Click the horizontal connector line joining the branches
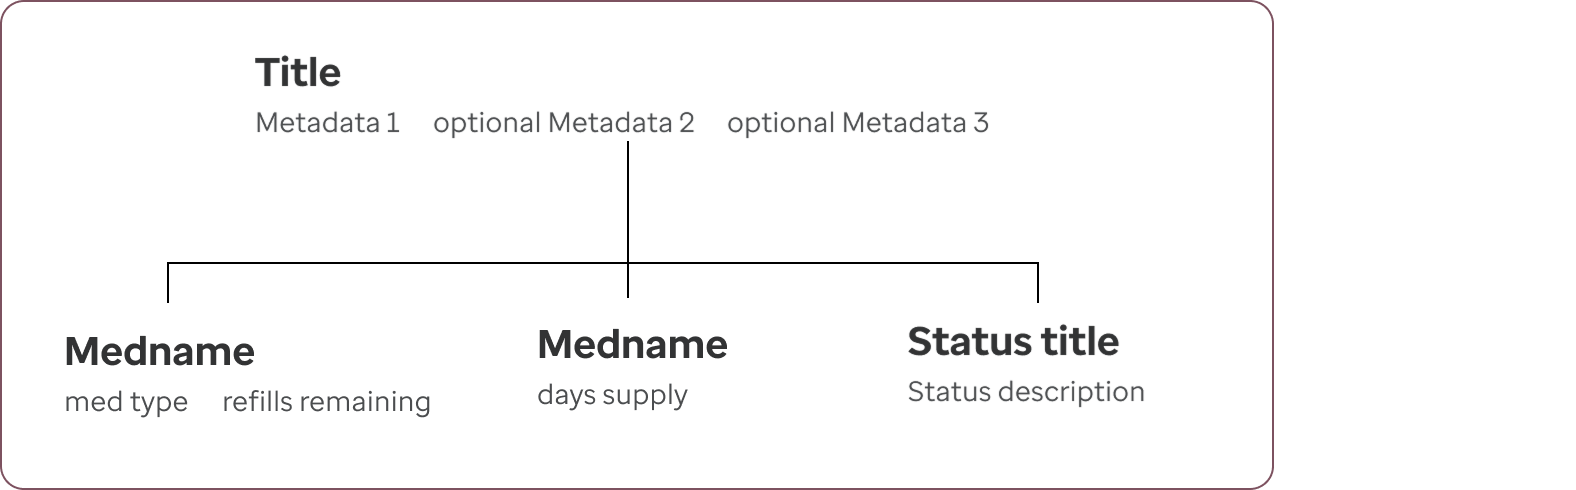The image size is (1576, 490). pos(603,263)
